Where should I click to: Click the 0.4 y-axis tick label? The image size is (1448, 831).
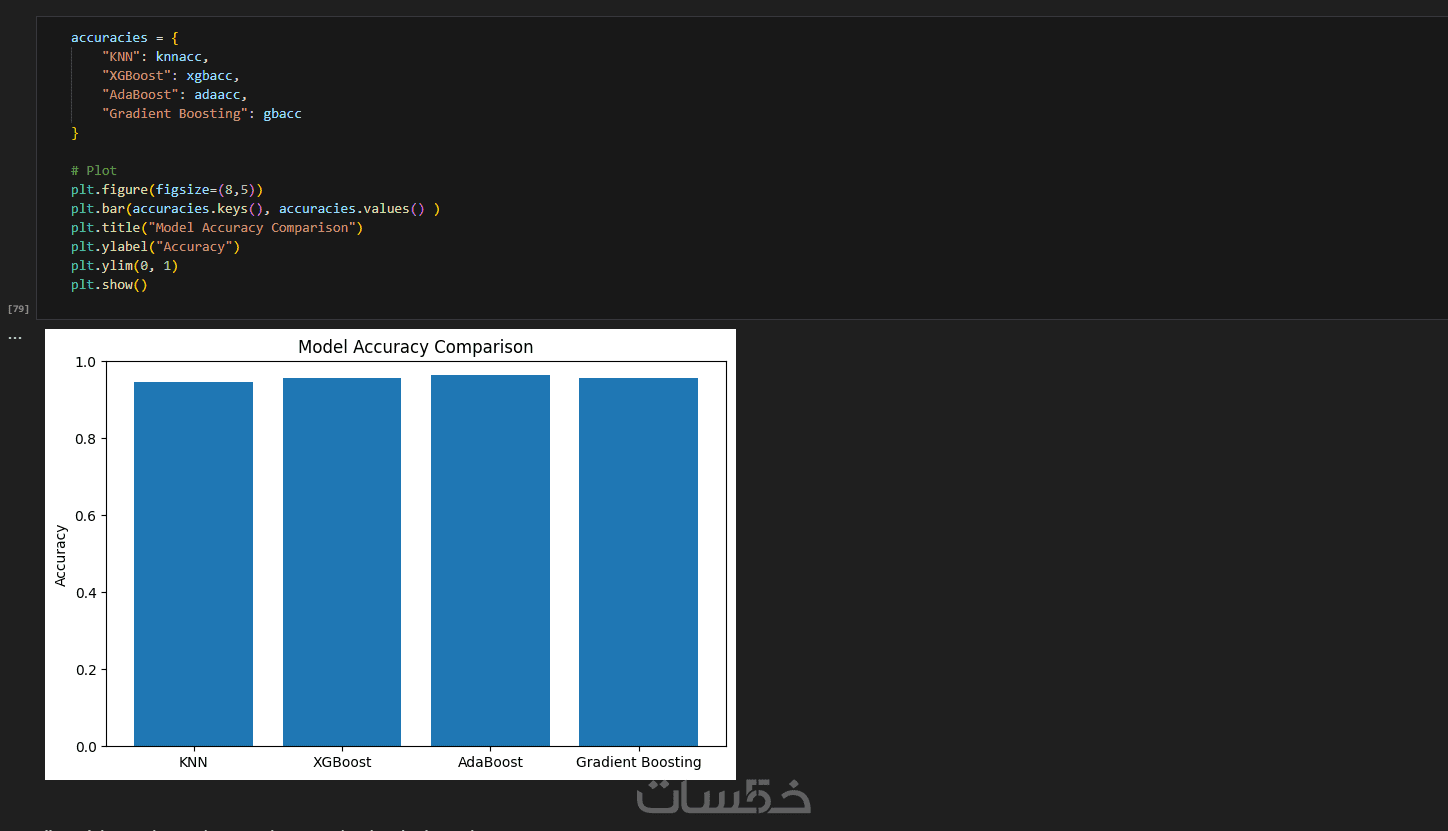pos(86,593)
